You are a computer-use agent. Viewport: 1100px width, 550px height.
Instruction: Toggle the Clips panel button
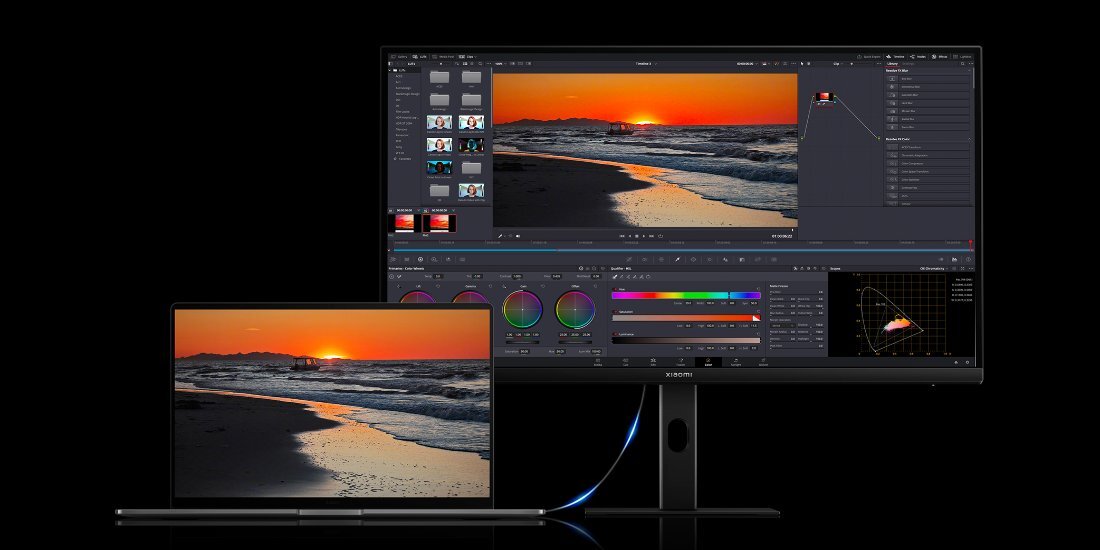coord(469,56)
